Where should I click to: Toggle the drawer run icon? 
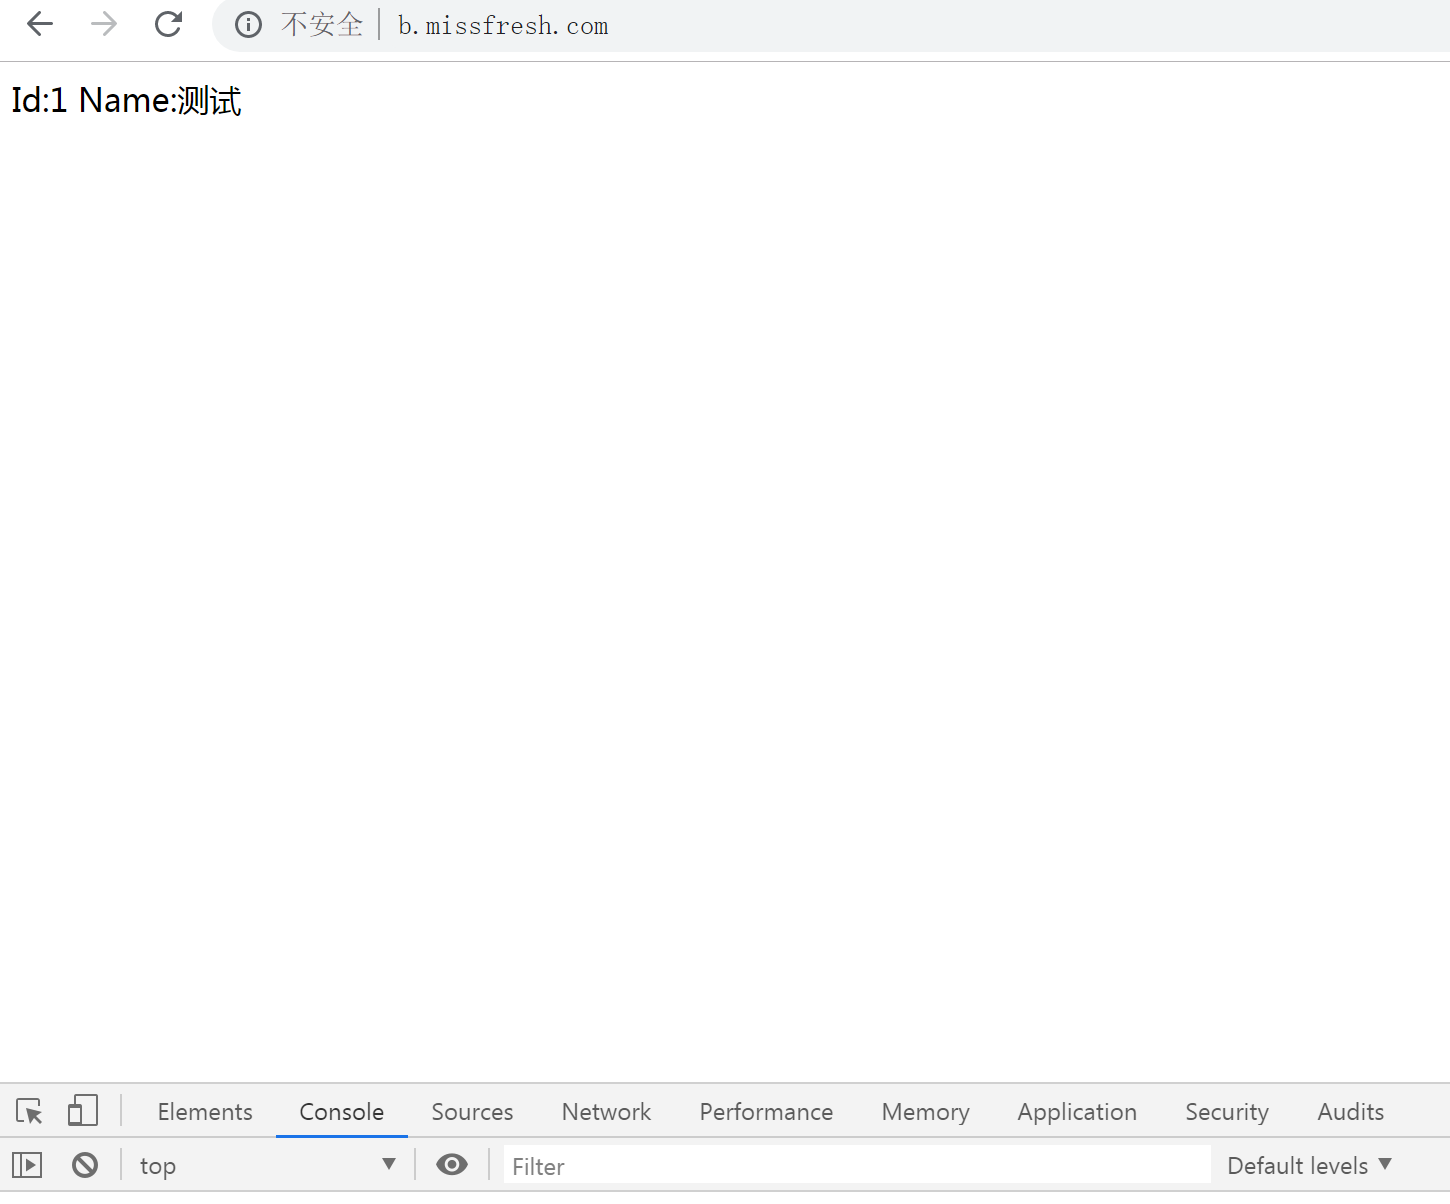tap(27, 1164)
